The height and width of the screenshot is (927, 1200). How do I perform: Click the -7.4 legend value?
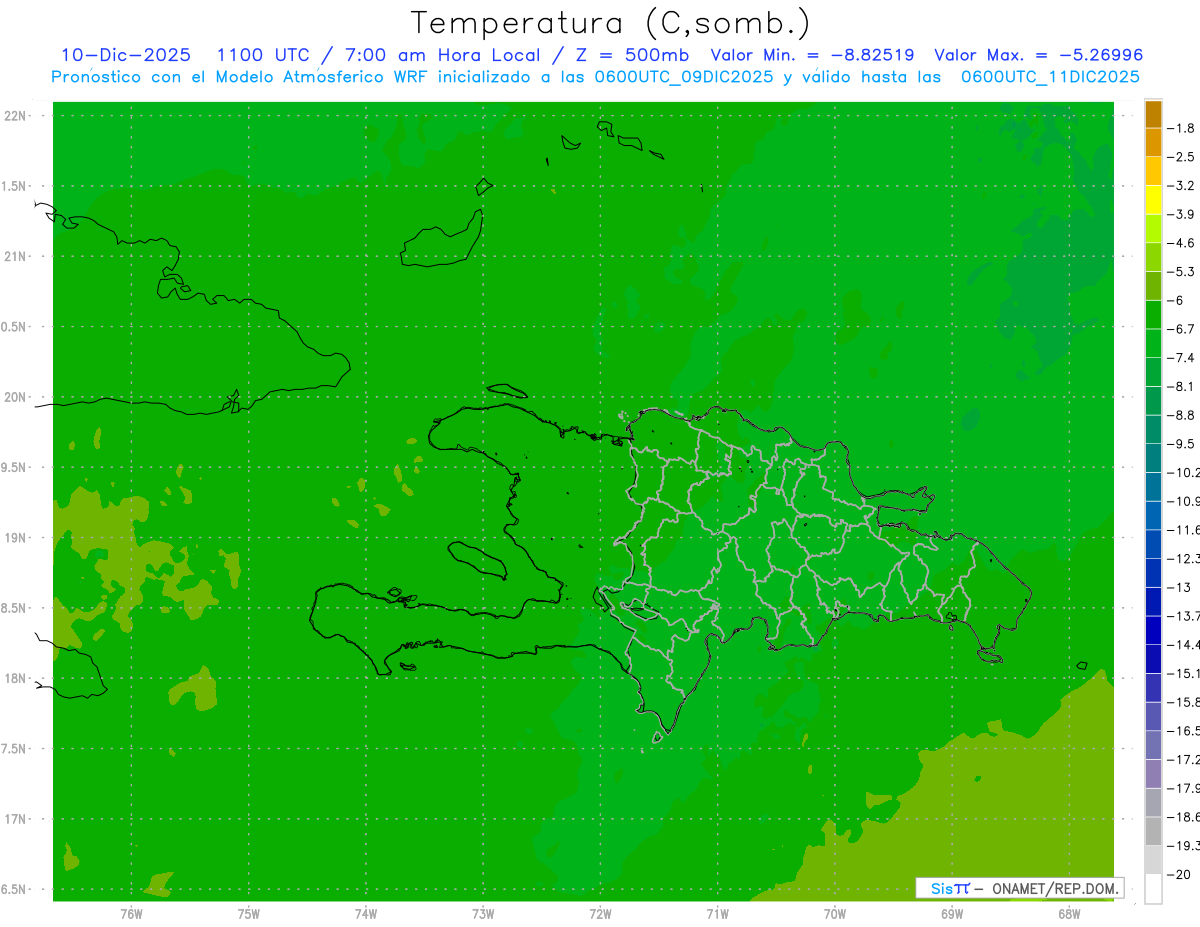(x=1182, y=357)
